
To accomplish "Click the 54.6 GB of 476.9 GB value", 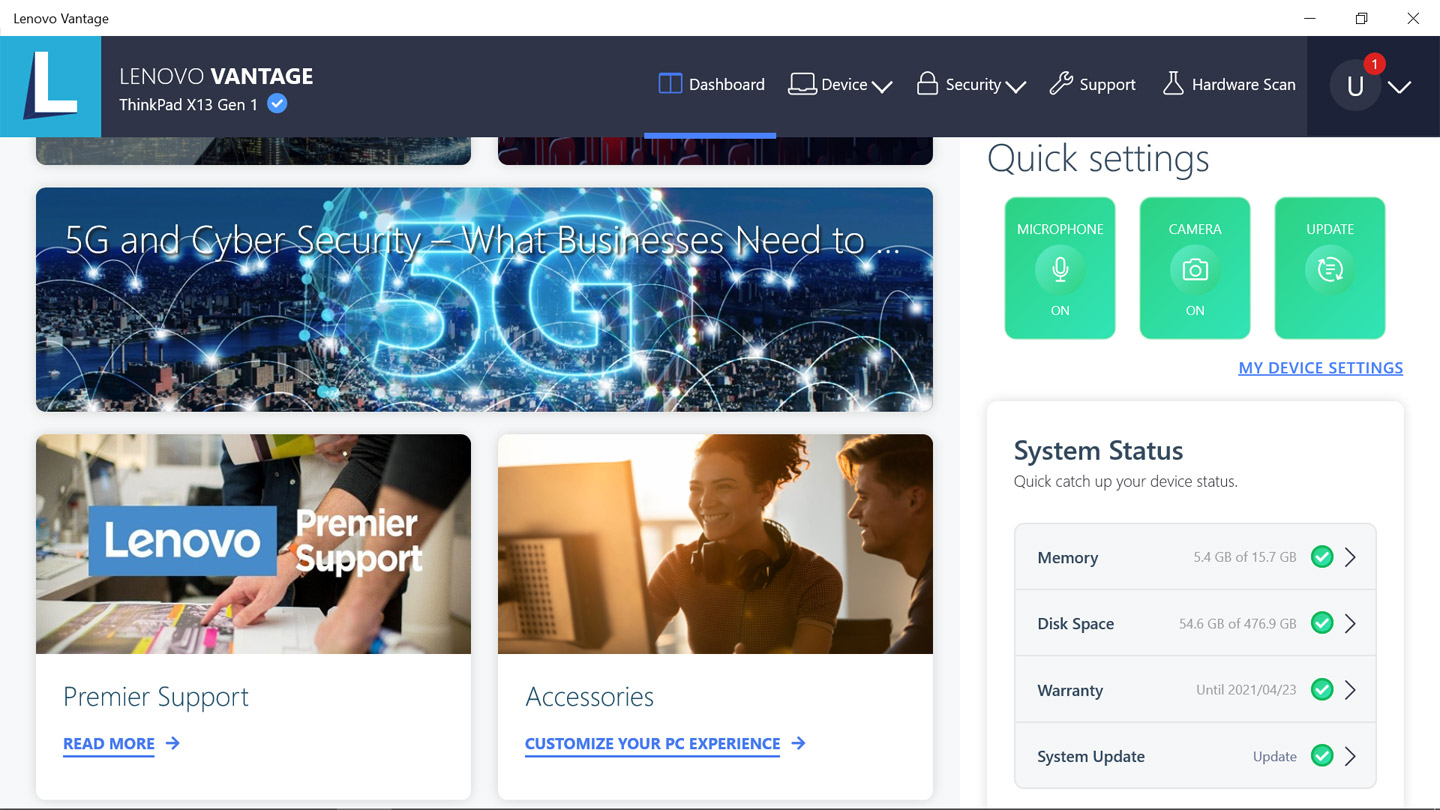I will tap(1237, 623).
